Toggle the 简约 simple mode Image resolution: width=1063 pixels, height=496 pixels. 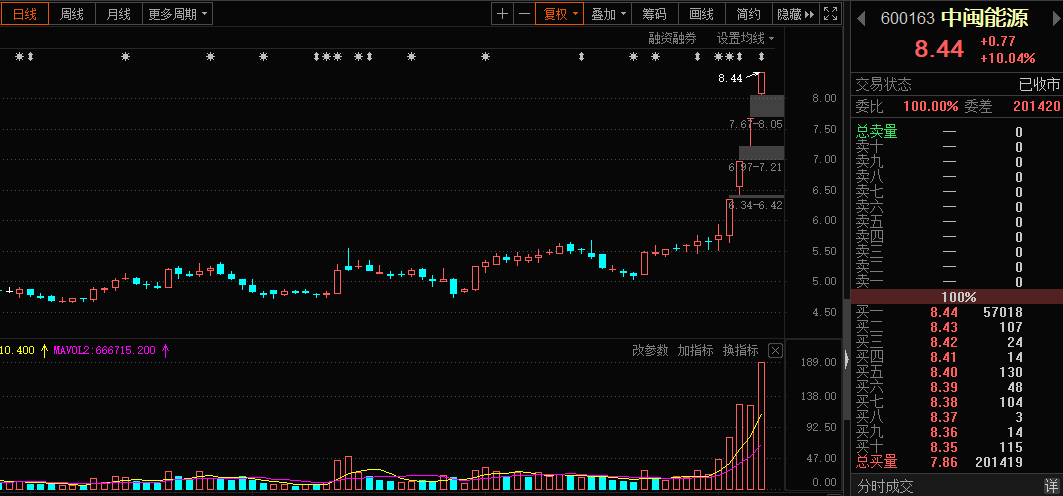pos(748,14)
